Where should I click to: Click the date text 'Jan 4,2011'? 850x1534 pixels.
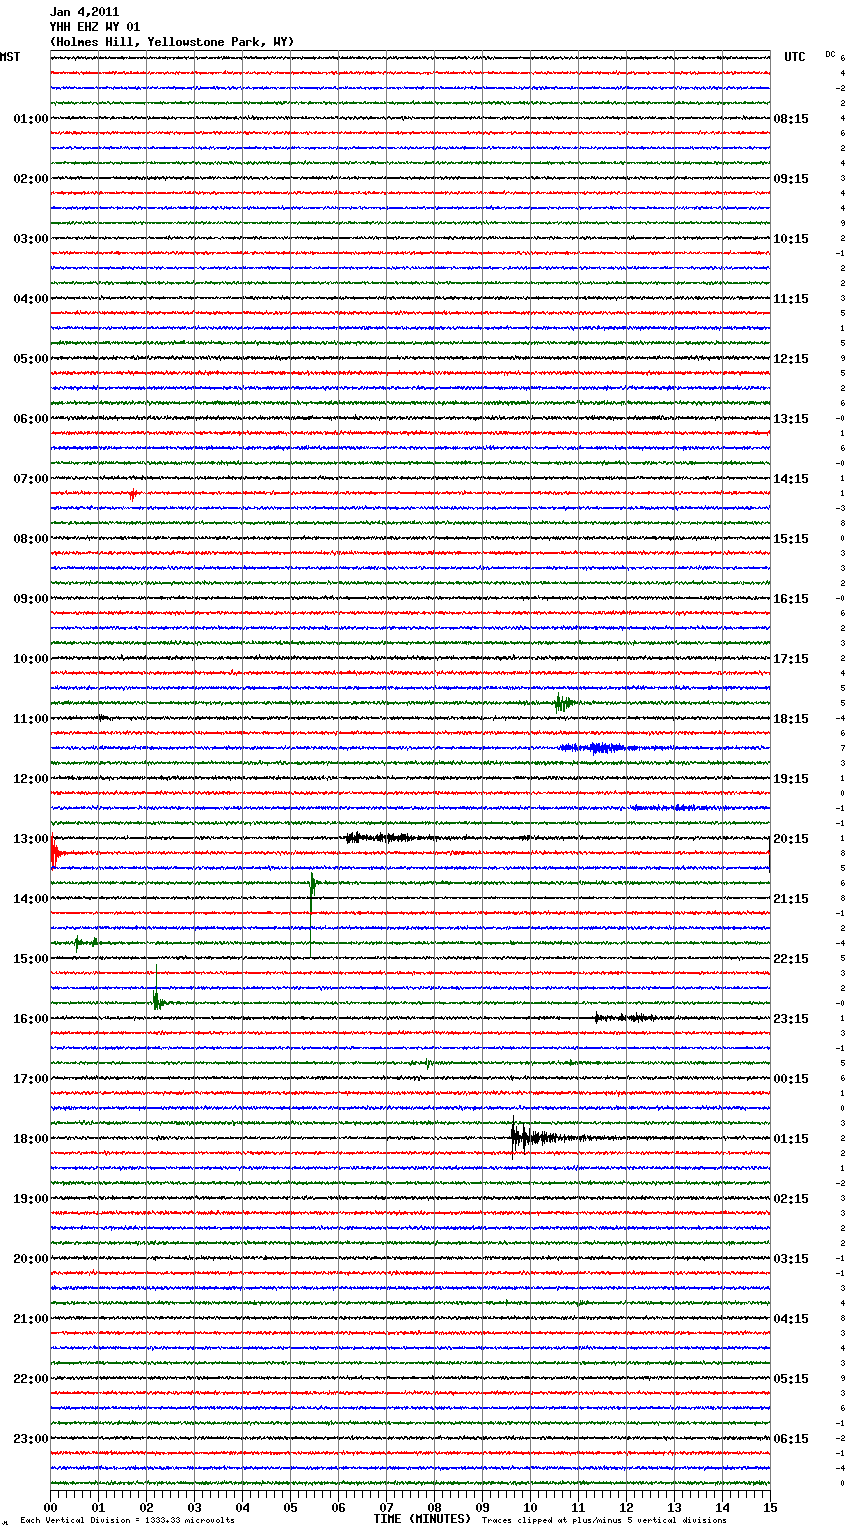[x=84, y=12]
